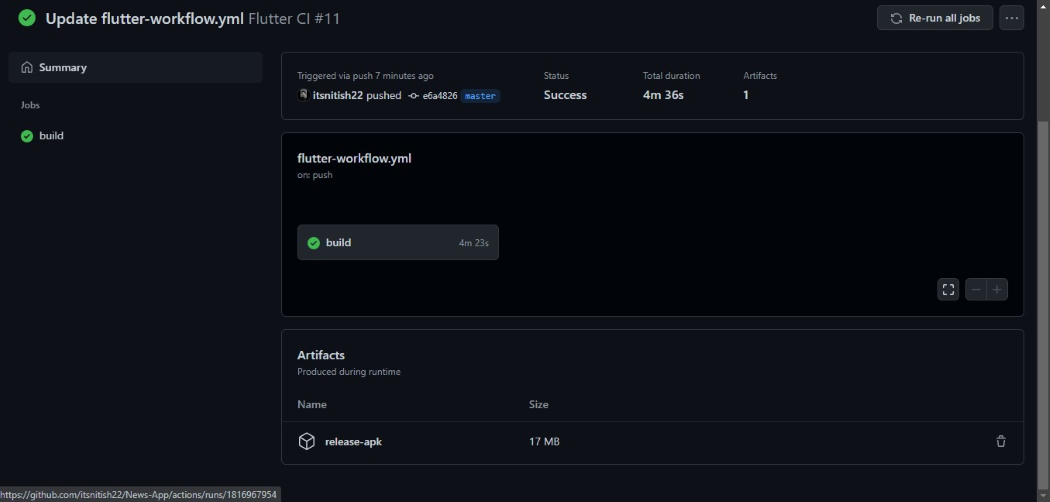Click the green check icon in the build node

(x=313, y=243)
